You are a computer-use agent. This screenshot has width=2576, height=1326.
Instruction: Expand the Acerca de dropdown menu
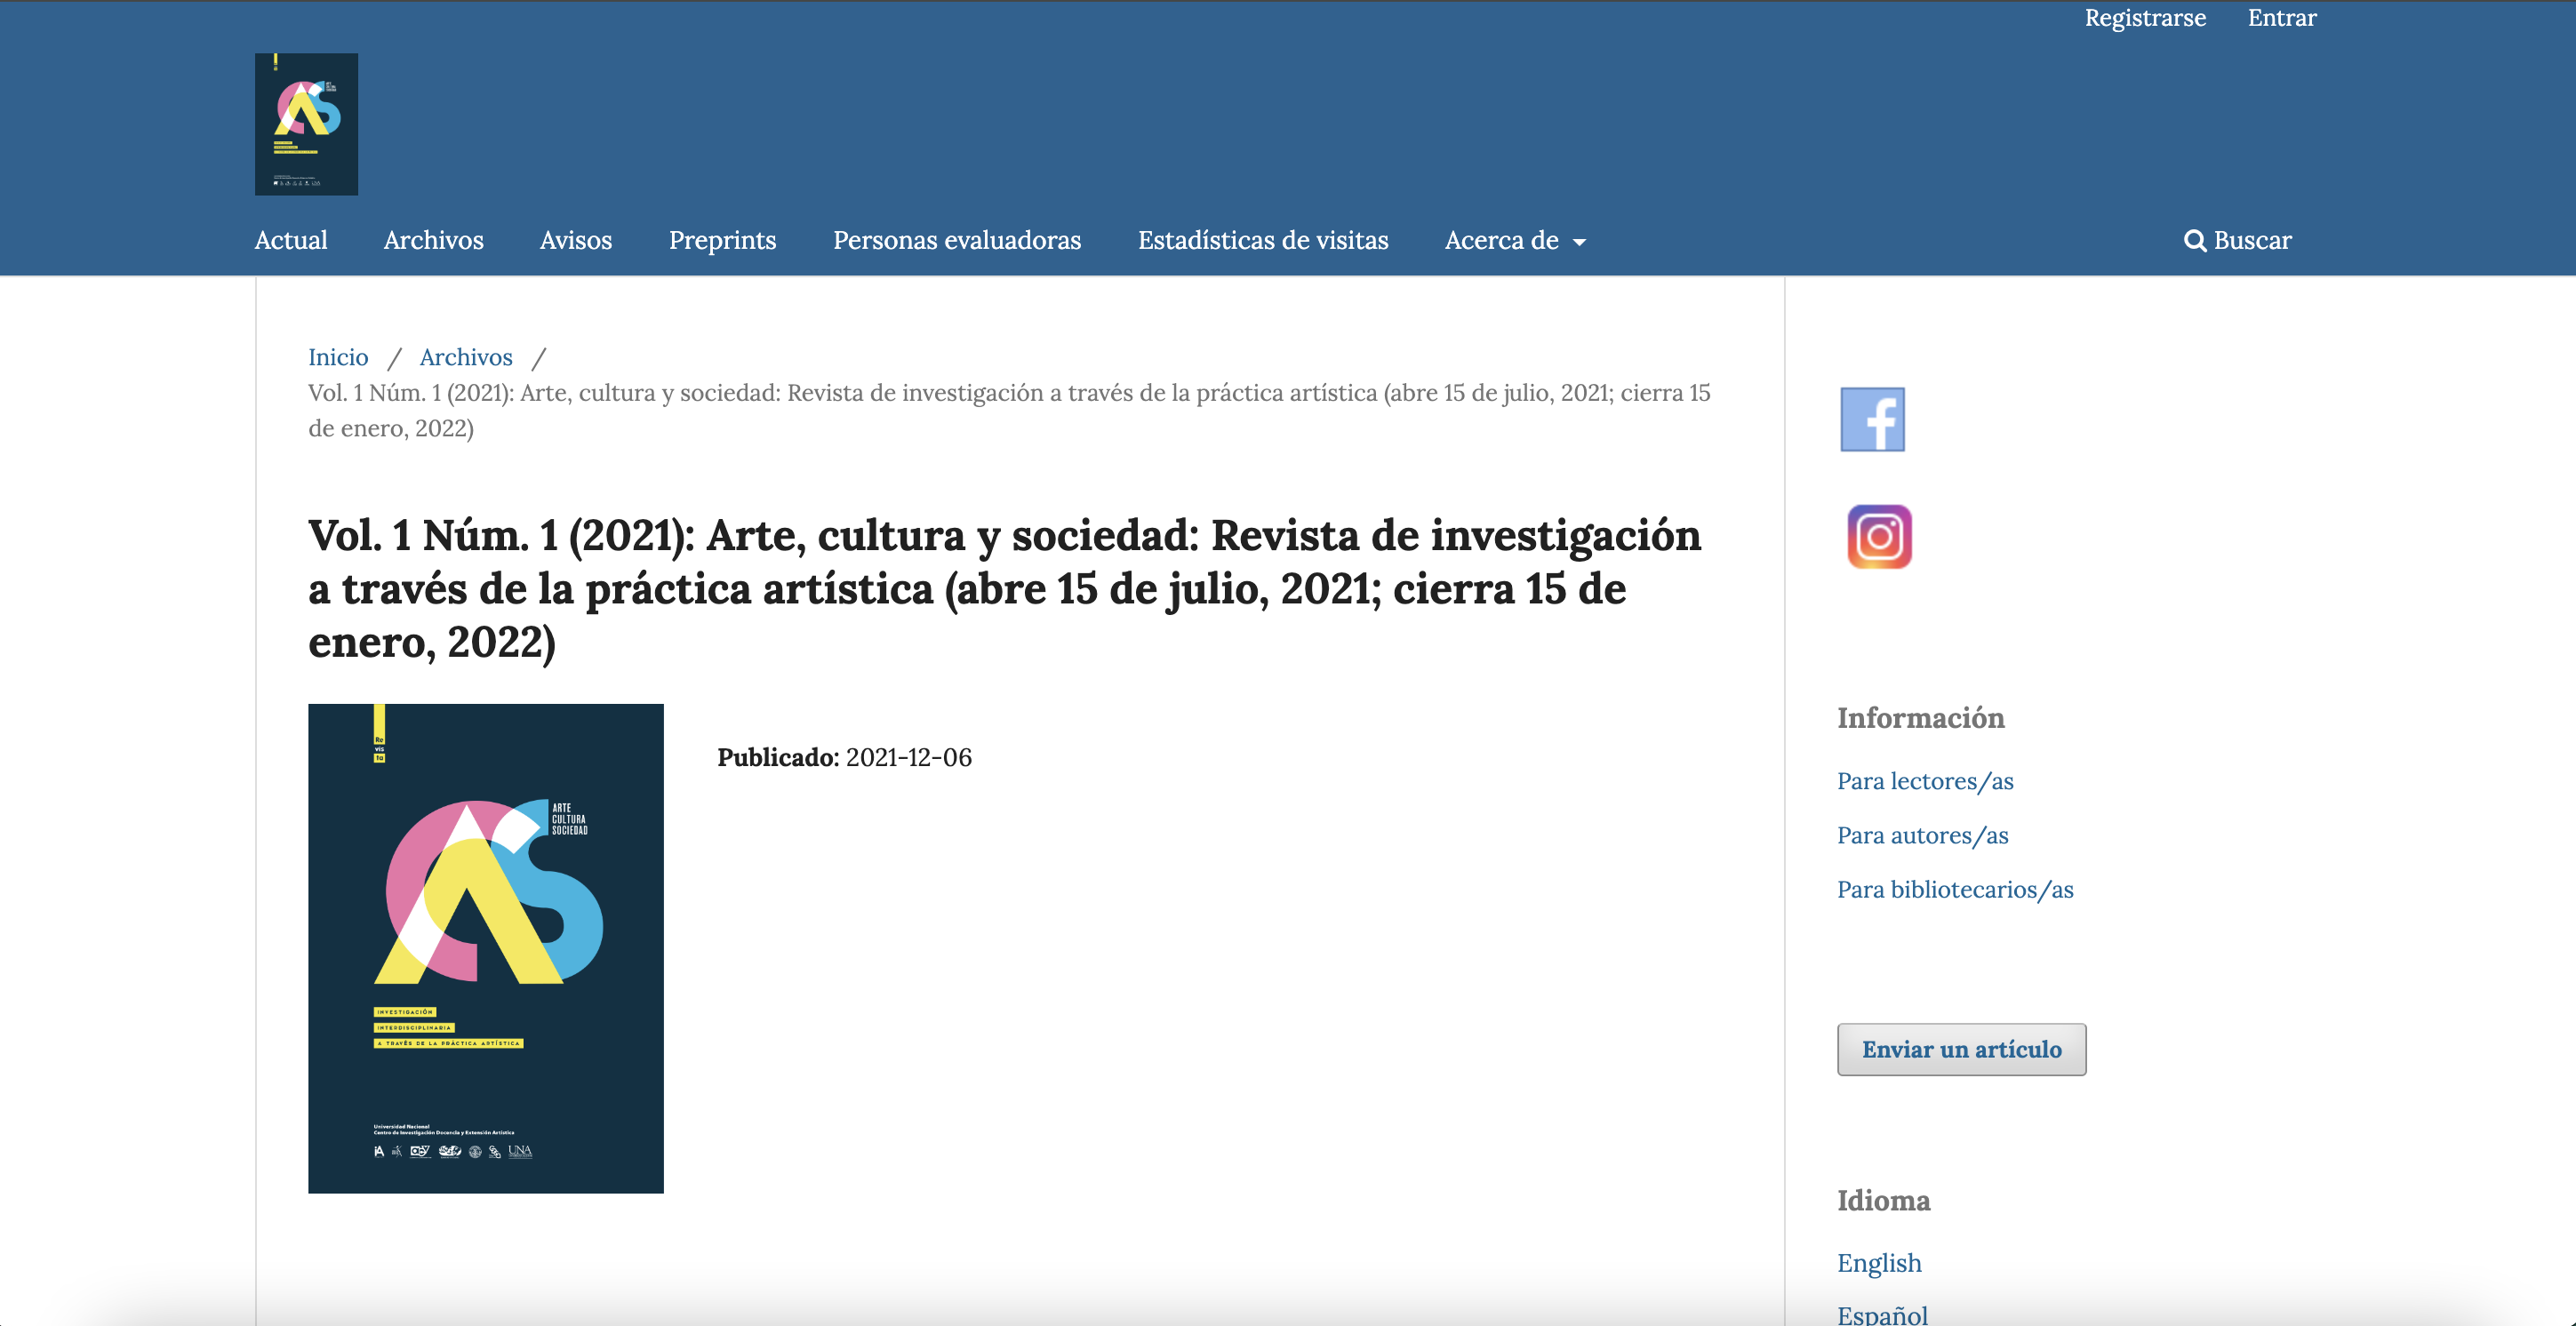[1514, 241]
